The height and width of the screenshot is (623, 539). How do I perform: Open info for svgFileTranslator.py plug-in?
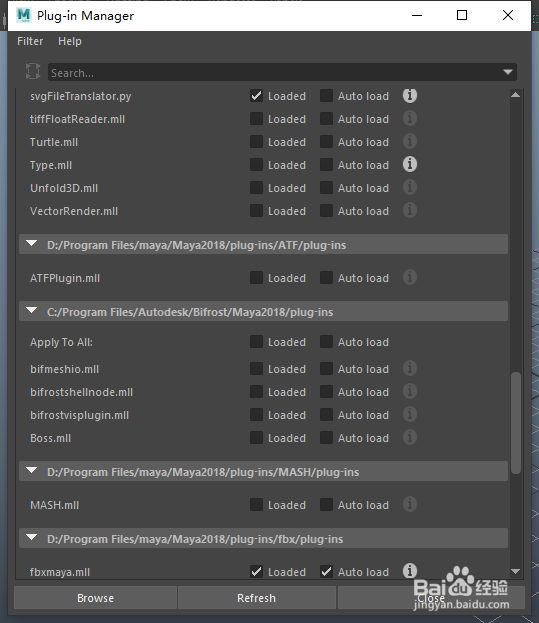click(410, 96)
